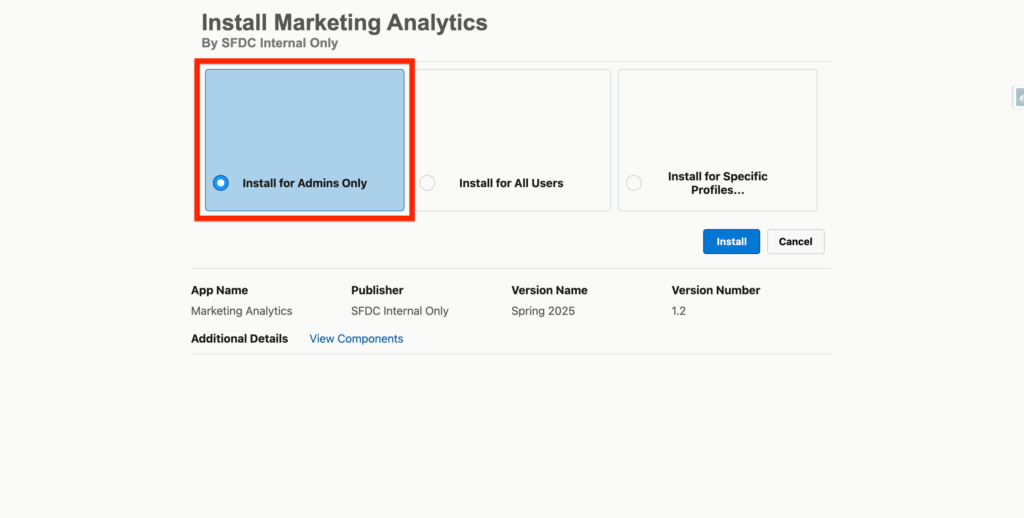Click the "By SFDC Internal Only" subtitle

[270, 44]
